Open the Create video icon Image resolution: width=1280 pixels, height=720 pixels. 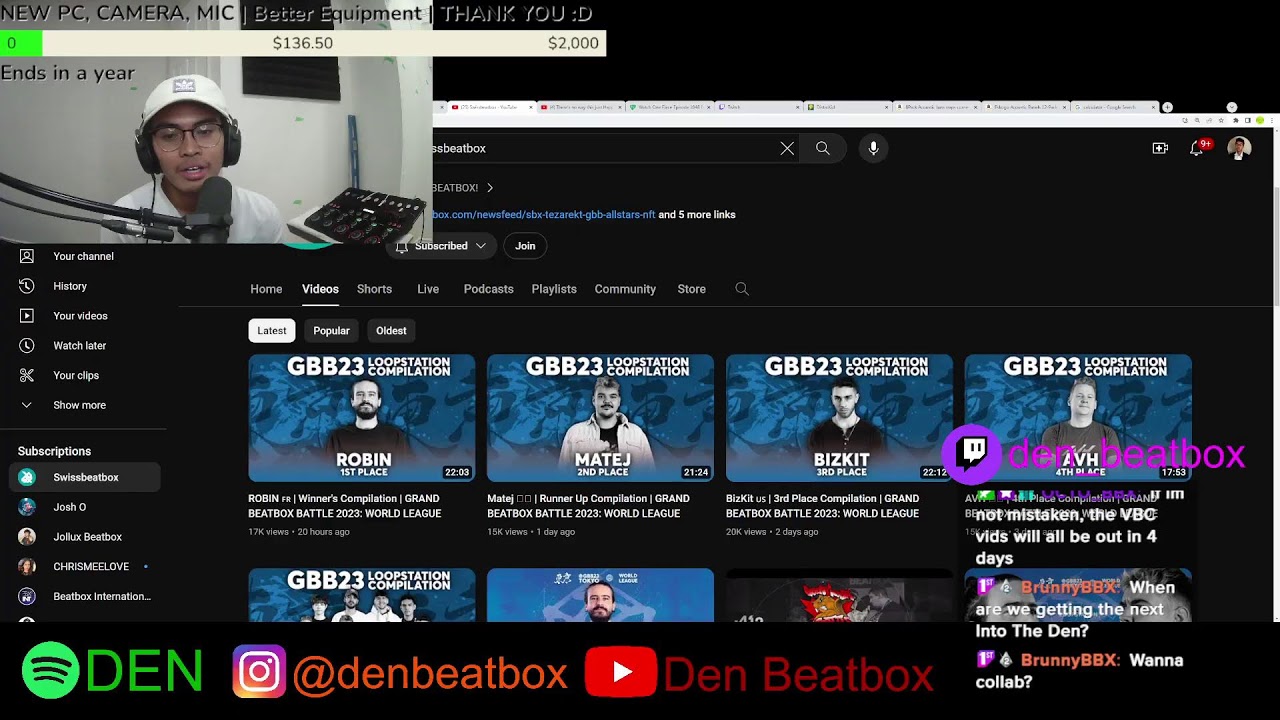(1160, 148)
